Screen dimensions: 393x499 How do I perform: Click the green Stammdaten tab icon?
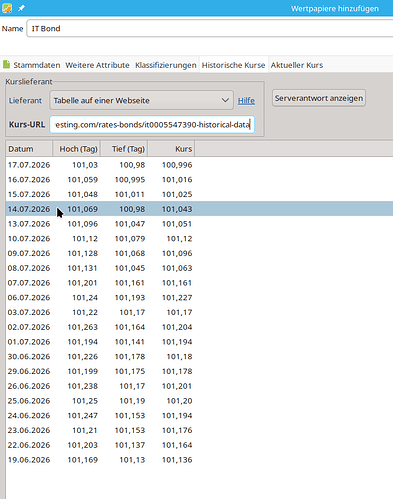point(6,64)
